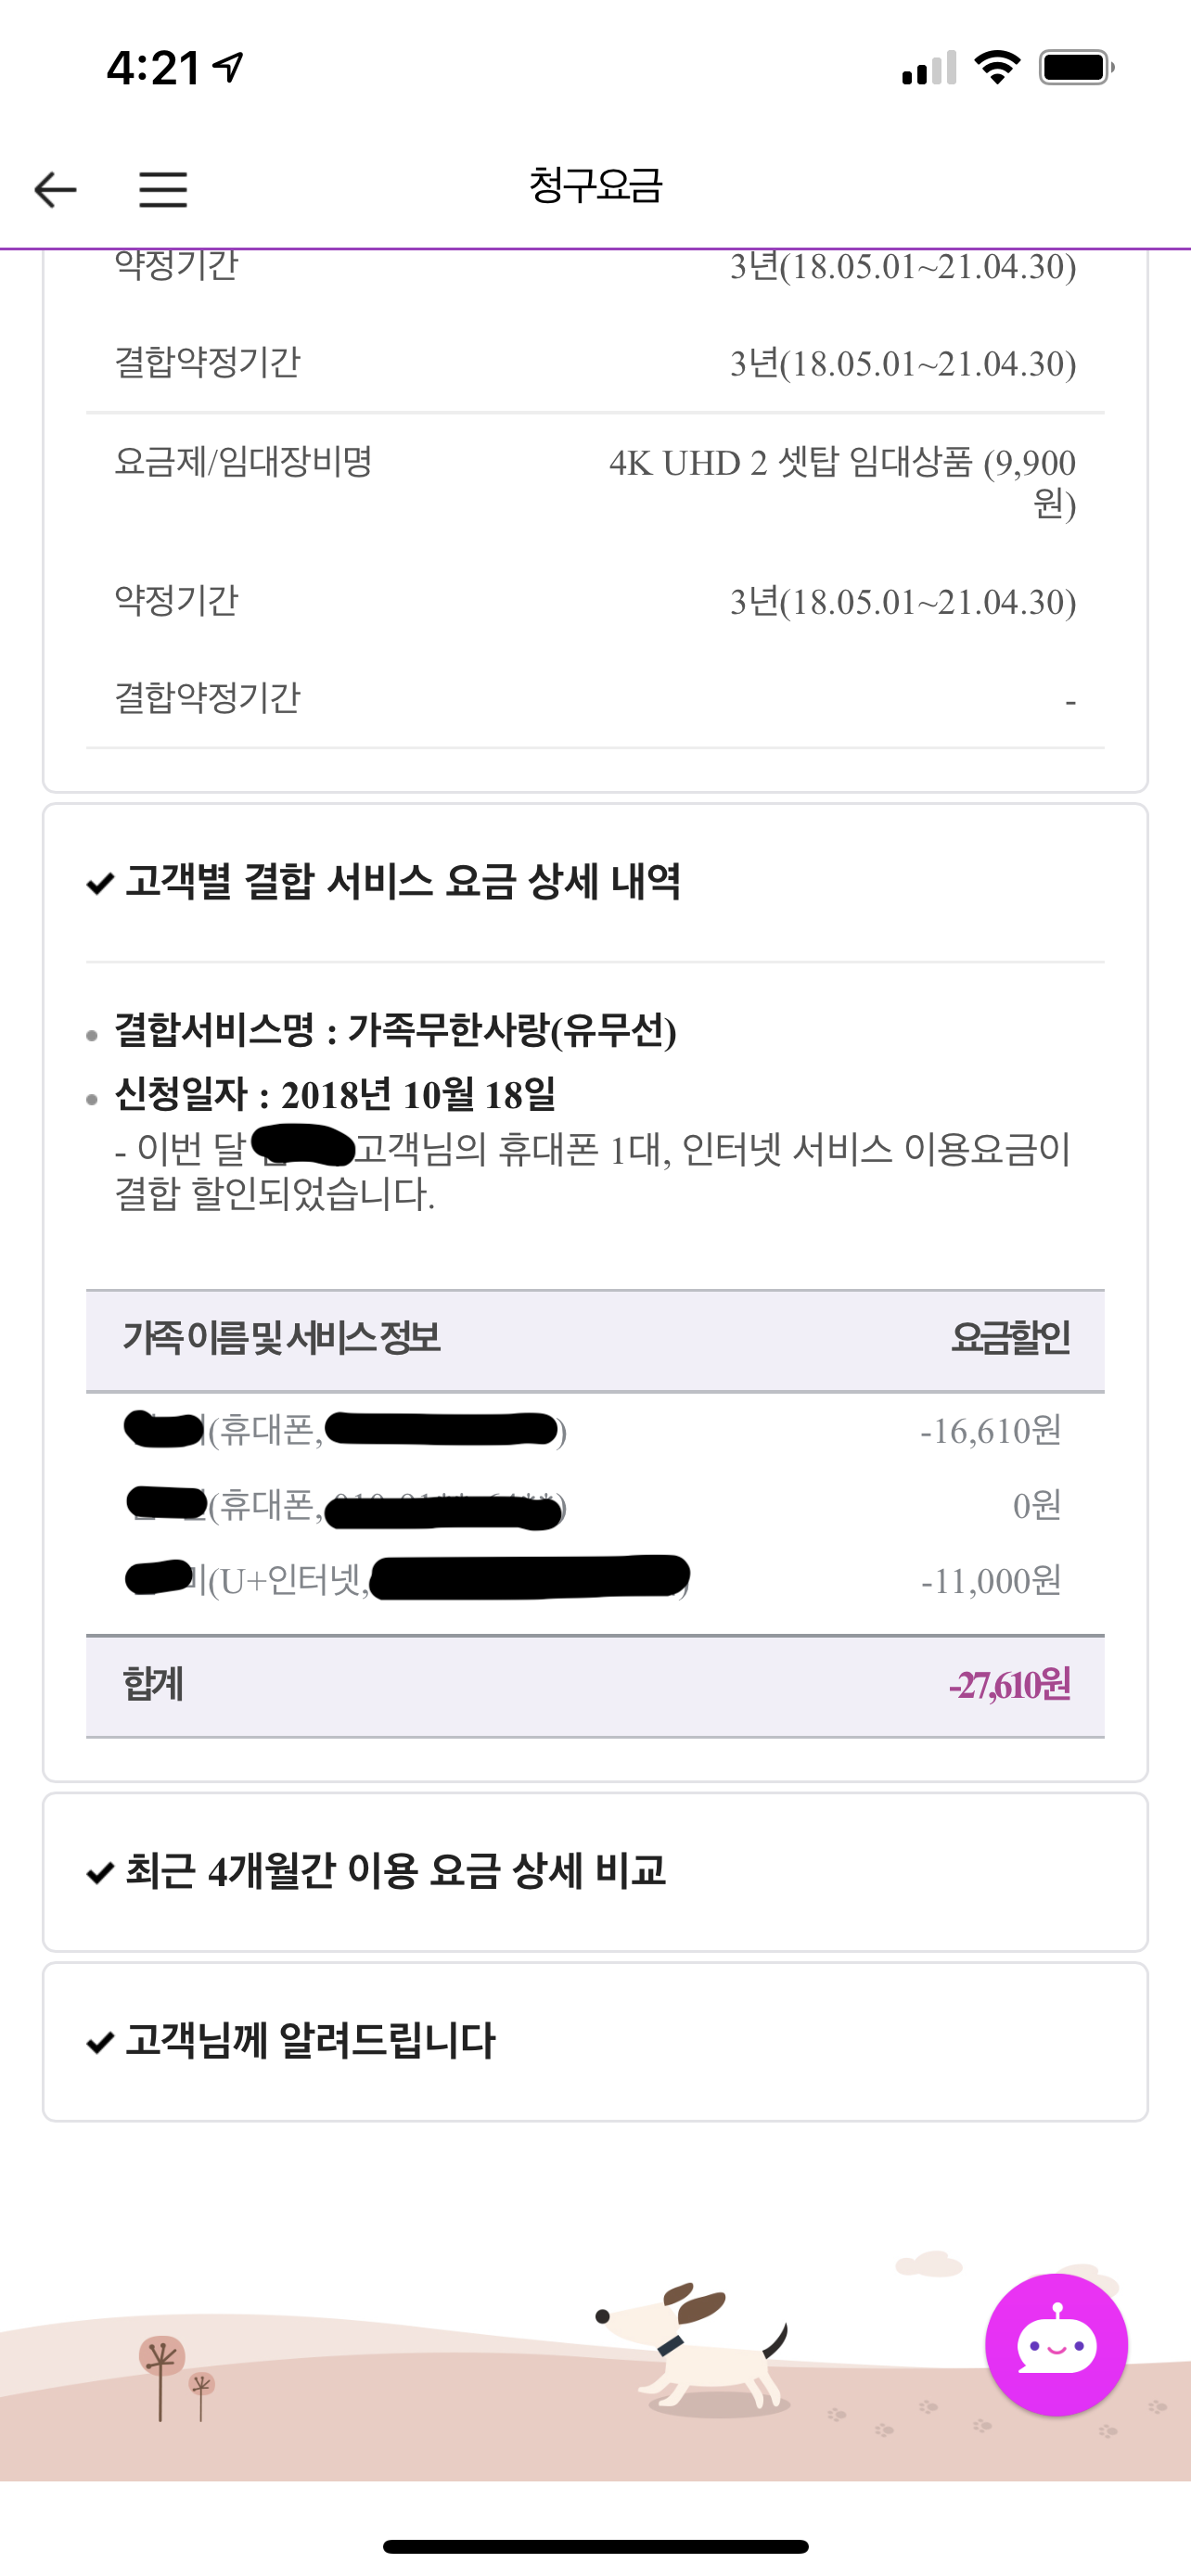
Task: Tap the checkmark next to 최근 4개월간
Action: [x=100, y=1873]
